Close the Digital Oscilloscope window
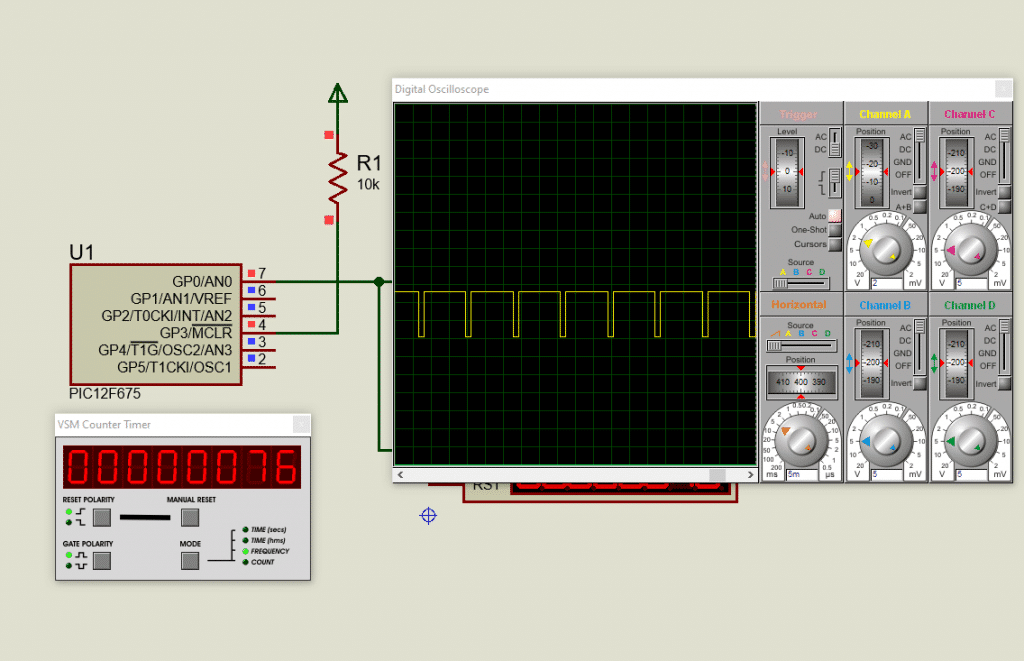Image resolution: width=1024 pixels, height=661 pixels. click(x=1004, y=89)
